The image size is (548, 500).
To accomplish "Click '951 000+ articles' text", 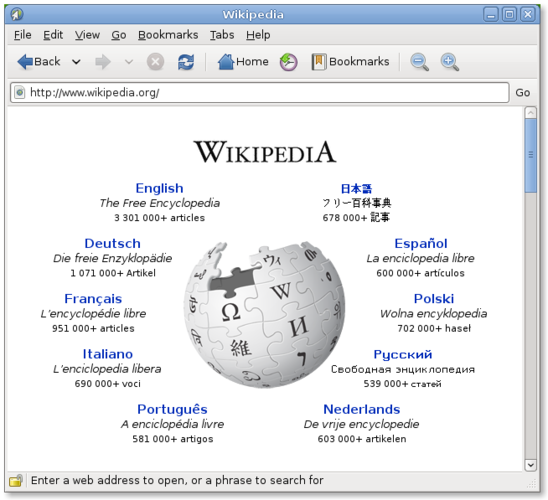I will click(x=93, y=328).
